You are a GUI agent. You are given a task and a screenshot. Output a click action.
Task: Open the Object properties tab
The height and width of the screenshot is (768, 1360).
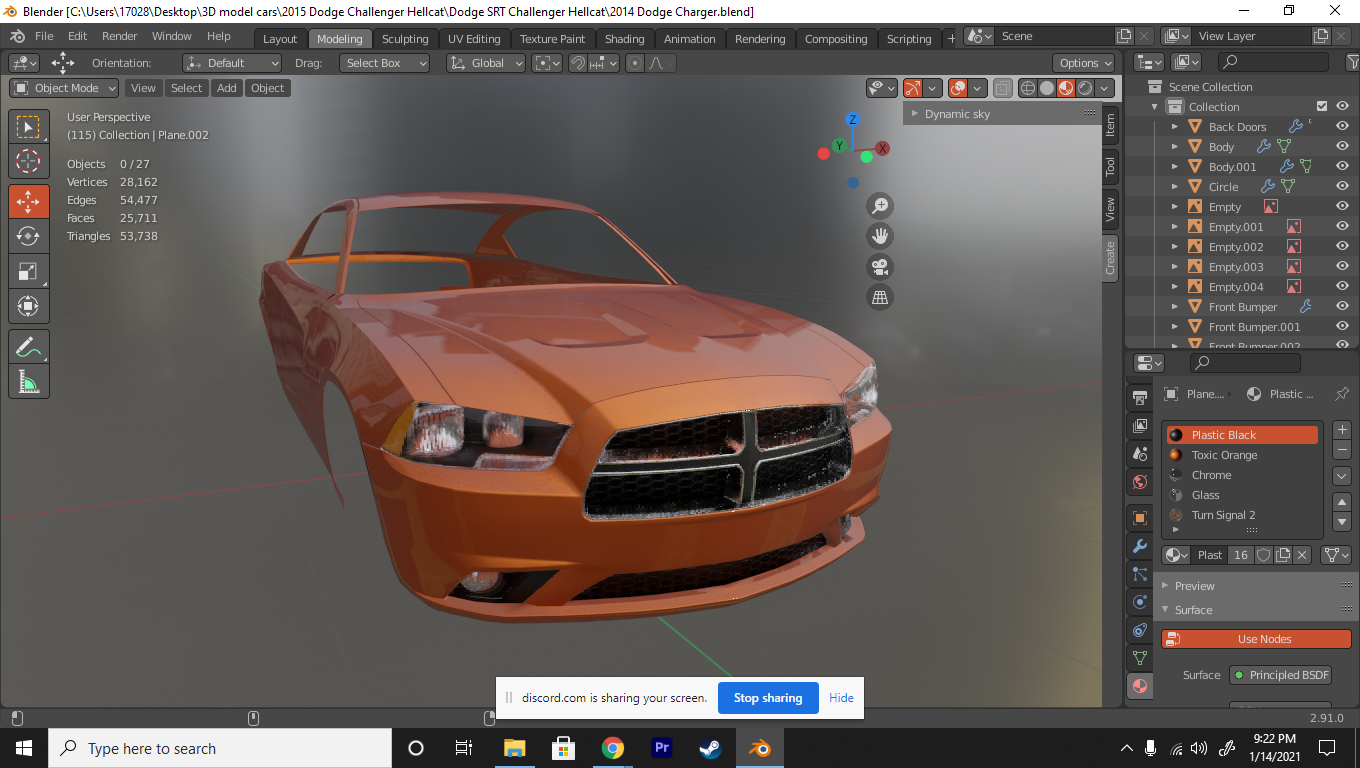pyautogui.click(x=1140, y=518)
